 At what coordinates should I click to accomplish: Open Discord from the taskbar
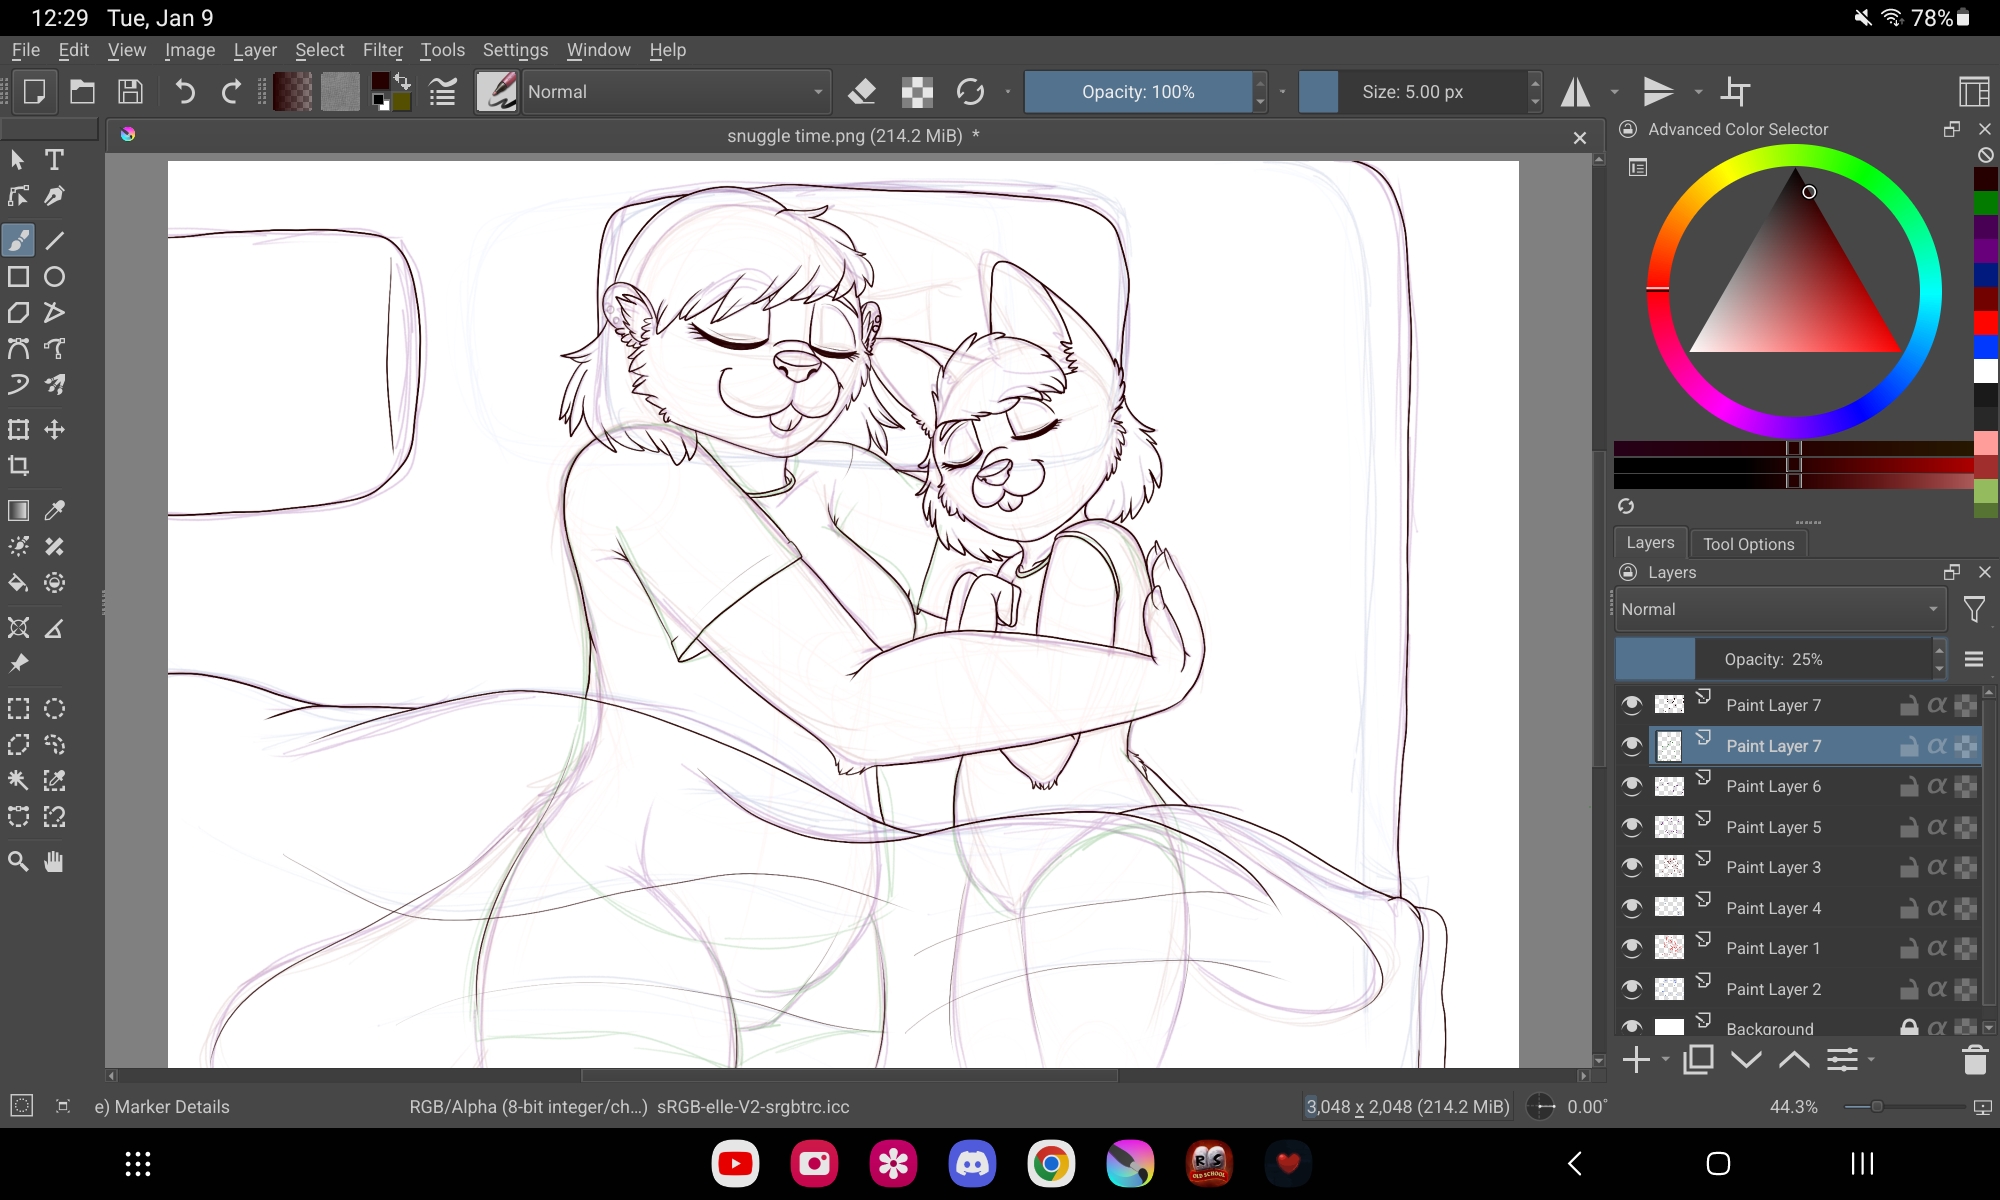pos(971,1164)
